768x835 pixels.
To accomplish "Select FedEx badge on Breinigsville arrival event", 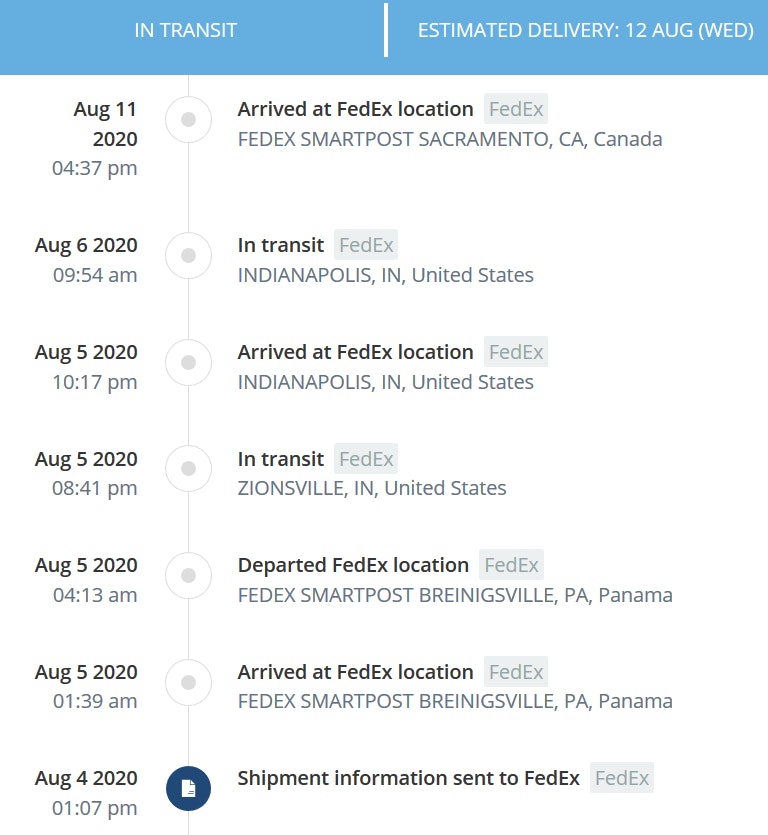I will [516, 672].
